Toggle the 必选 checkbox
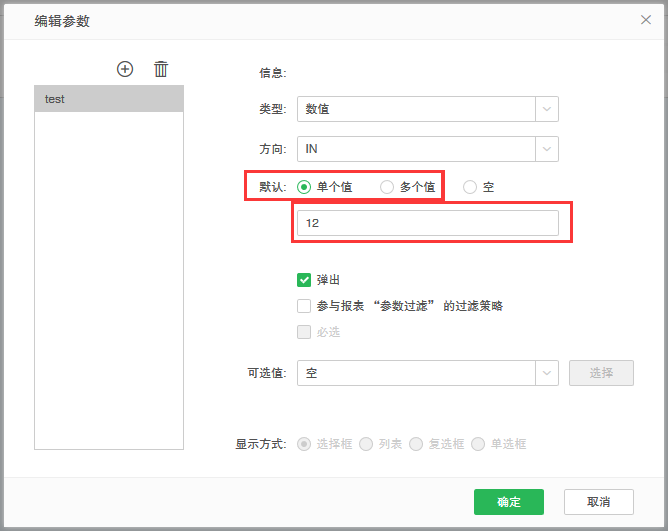Image resolution: width=668 pixels, height=531 pixels. [x=304, y=332]
